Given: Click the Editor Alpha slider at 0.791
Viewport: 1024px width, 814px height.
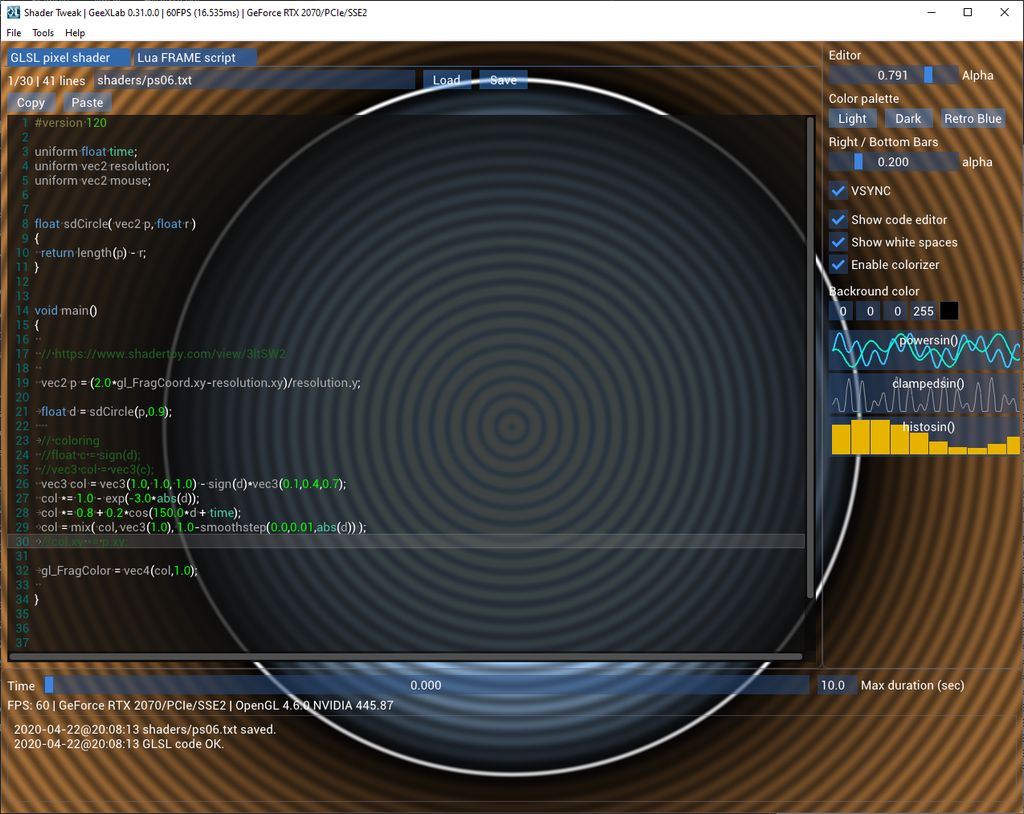Looking at the screenshot, I should (x=893, y=75).
